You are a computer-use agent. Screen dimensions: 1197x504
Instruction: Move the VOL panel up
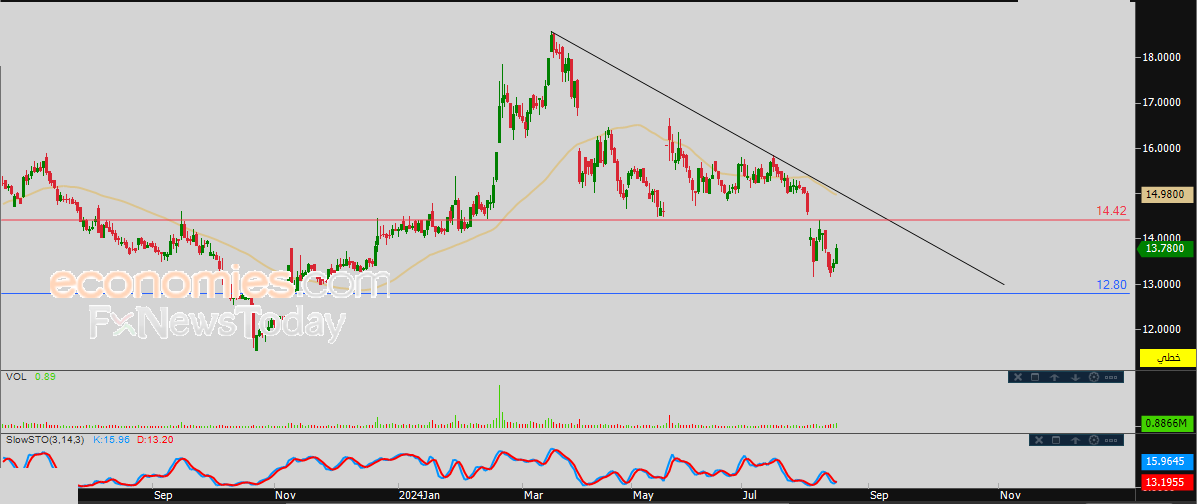(1054, 376)
